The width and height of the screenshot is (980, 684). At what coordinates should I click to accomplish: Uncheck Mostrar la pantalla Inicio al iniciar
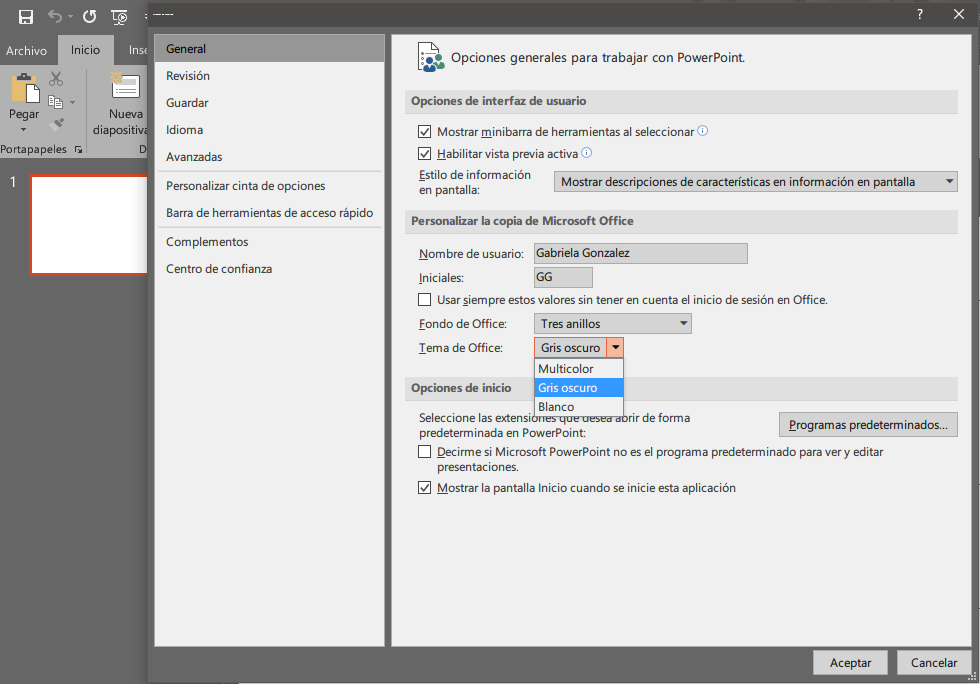pos(425,487)
